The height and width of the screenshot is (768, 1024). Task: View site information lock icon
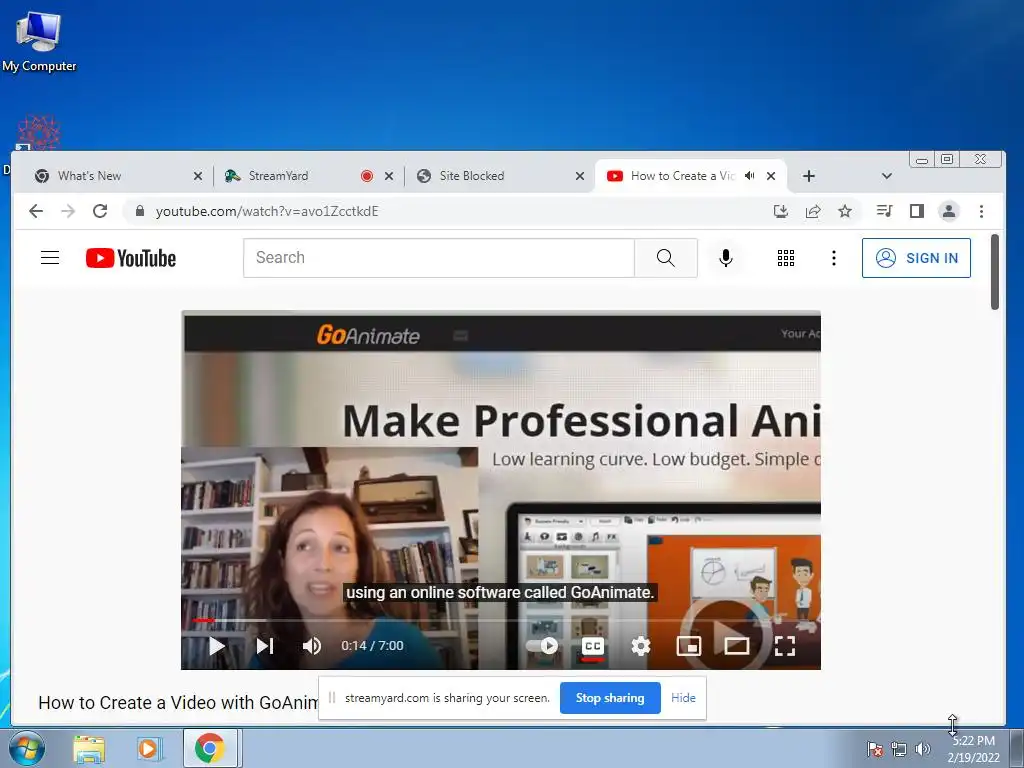tap(140, 211)
